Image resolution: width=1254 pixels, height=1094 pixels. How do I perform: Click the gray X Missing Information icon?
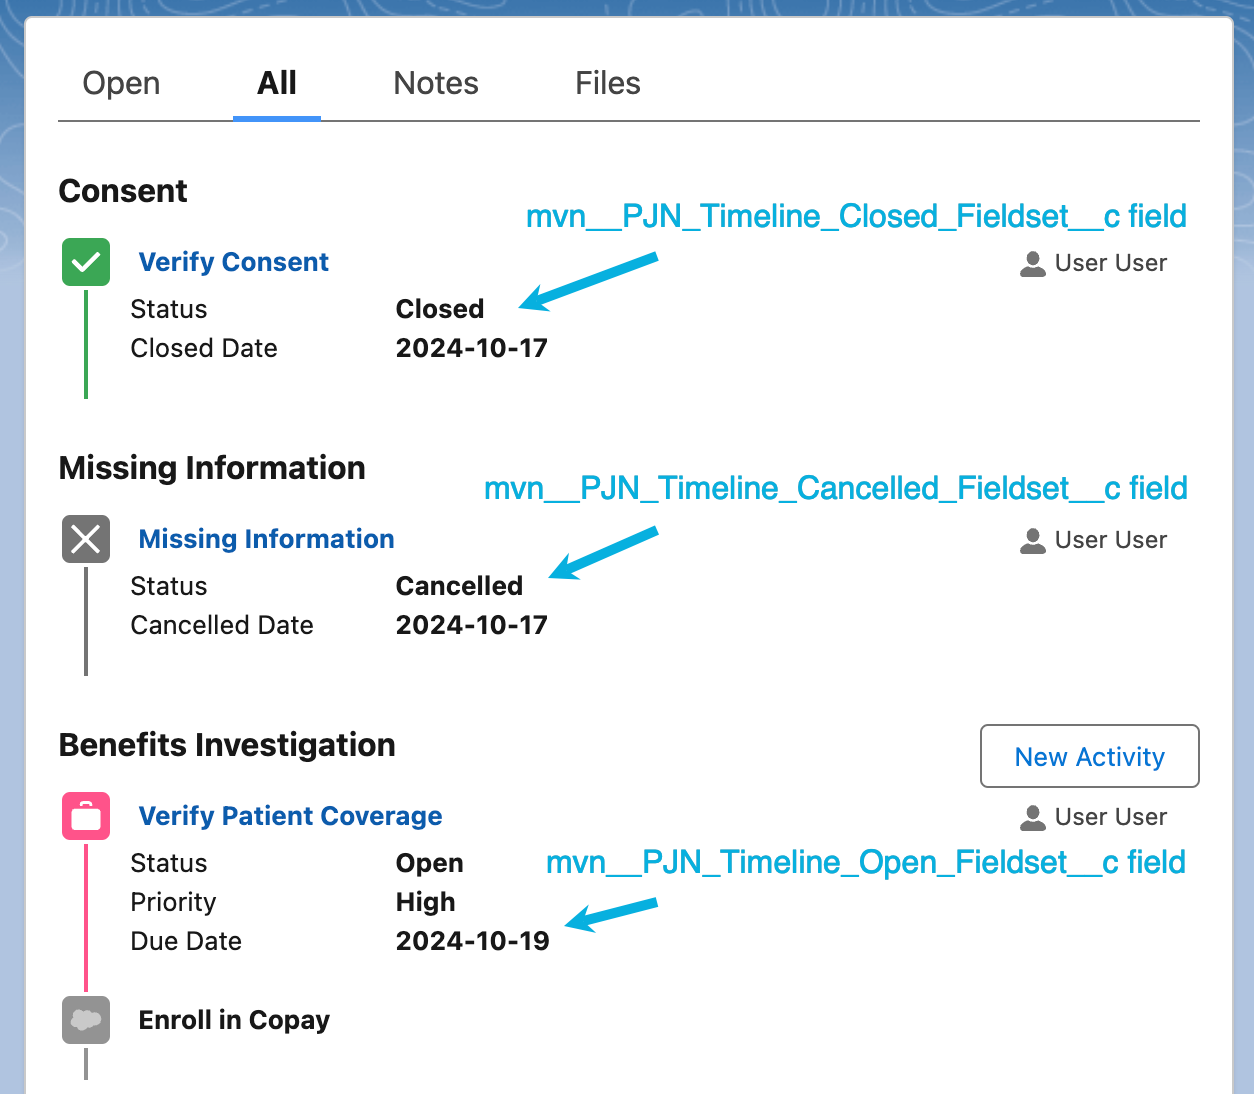[x=86, y=539]
